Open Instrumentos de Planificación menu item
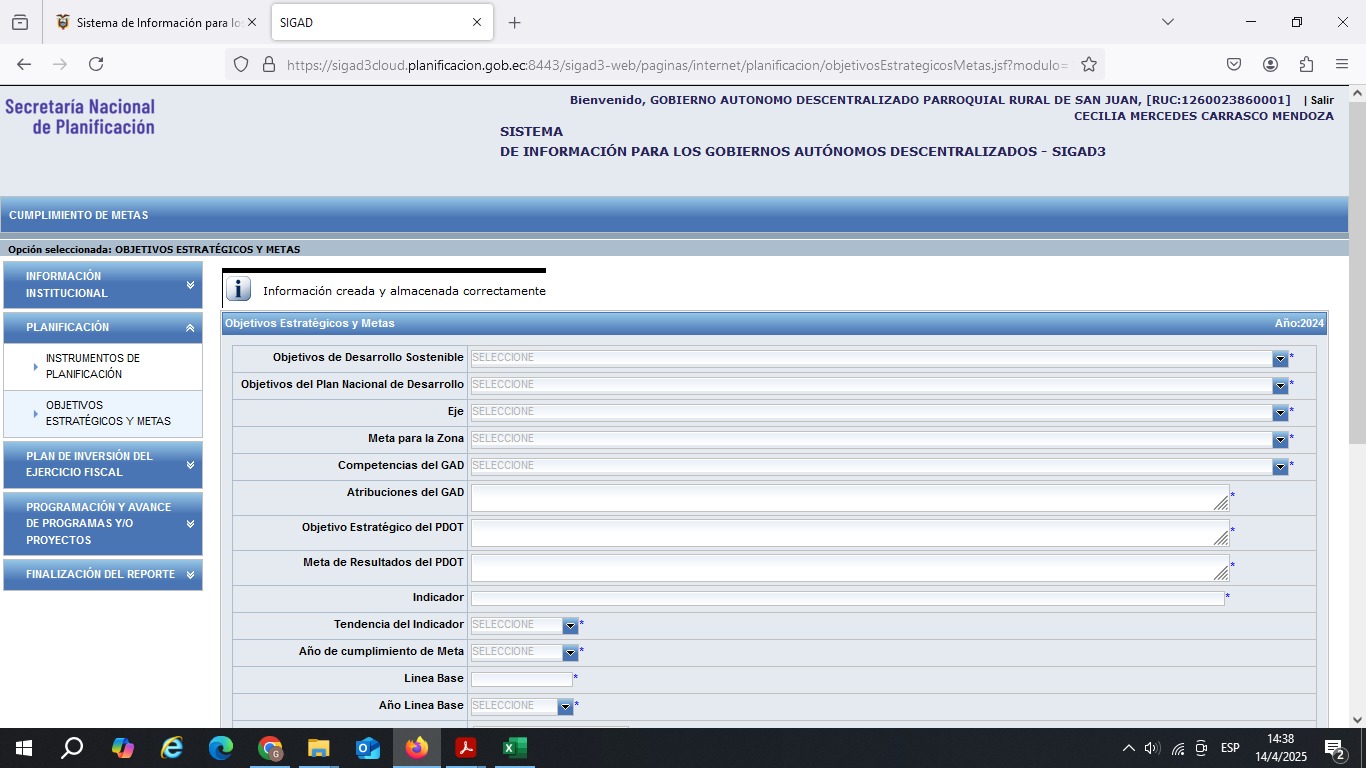Screen dimensions: 1366x768 [x=93, y=366]
